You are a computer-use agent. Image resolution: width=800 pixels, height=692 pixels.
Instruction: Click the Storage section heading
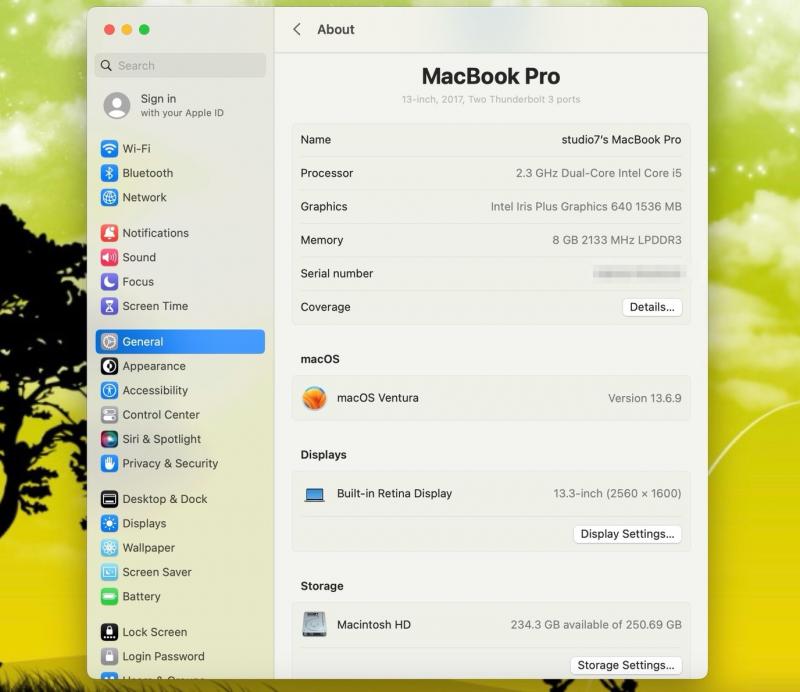point(321,586)
